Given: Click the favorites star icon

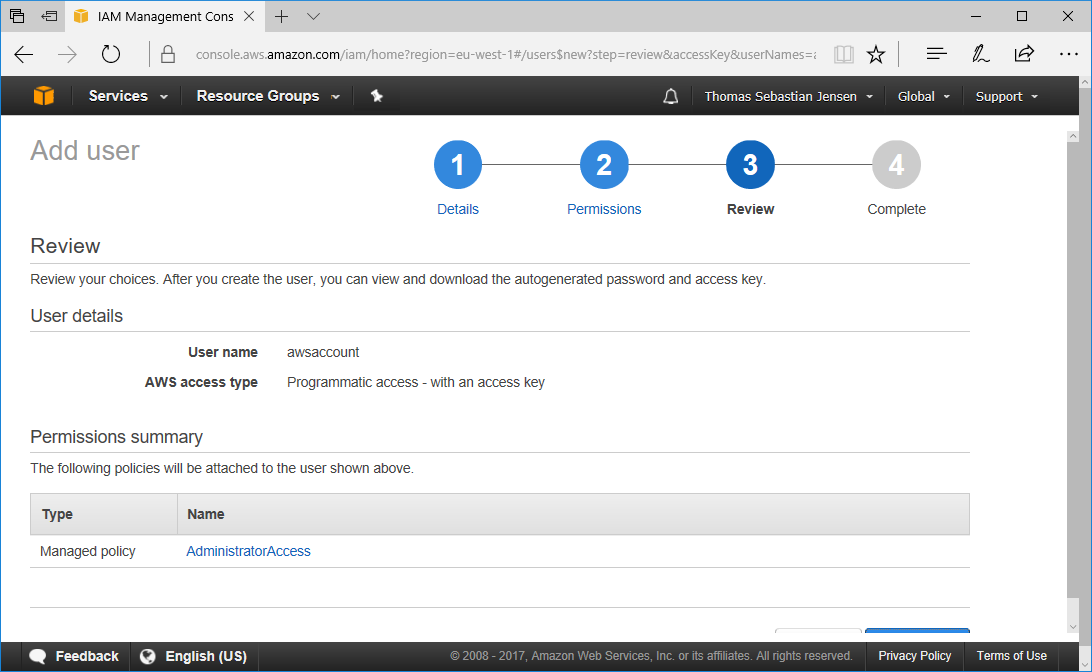Looking at the screenshot, I should click(x=876, y=55).
